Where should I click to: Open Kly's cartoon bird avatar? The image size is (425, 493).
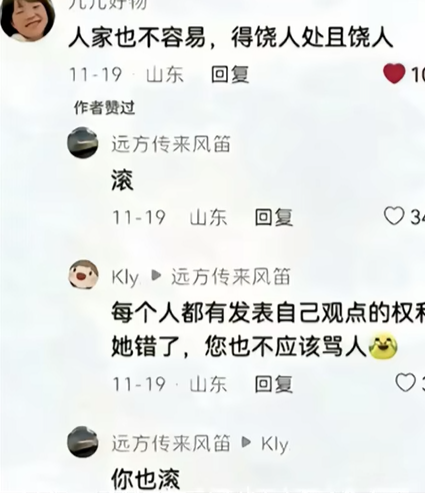(83, 274)
